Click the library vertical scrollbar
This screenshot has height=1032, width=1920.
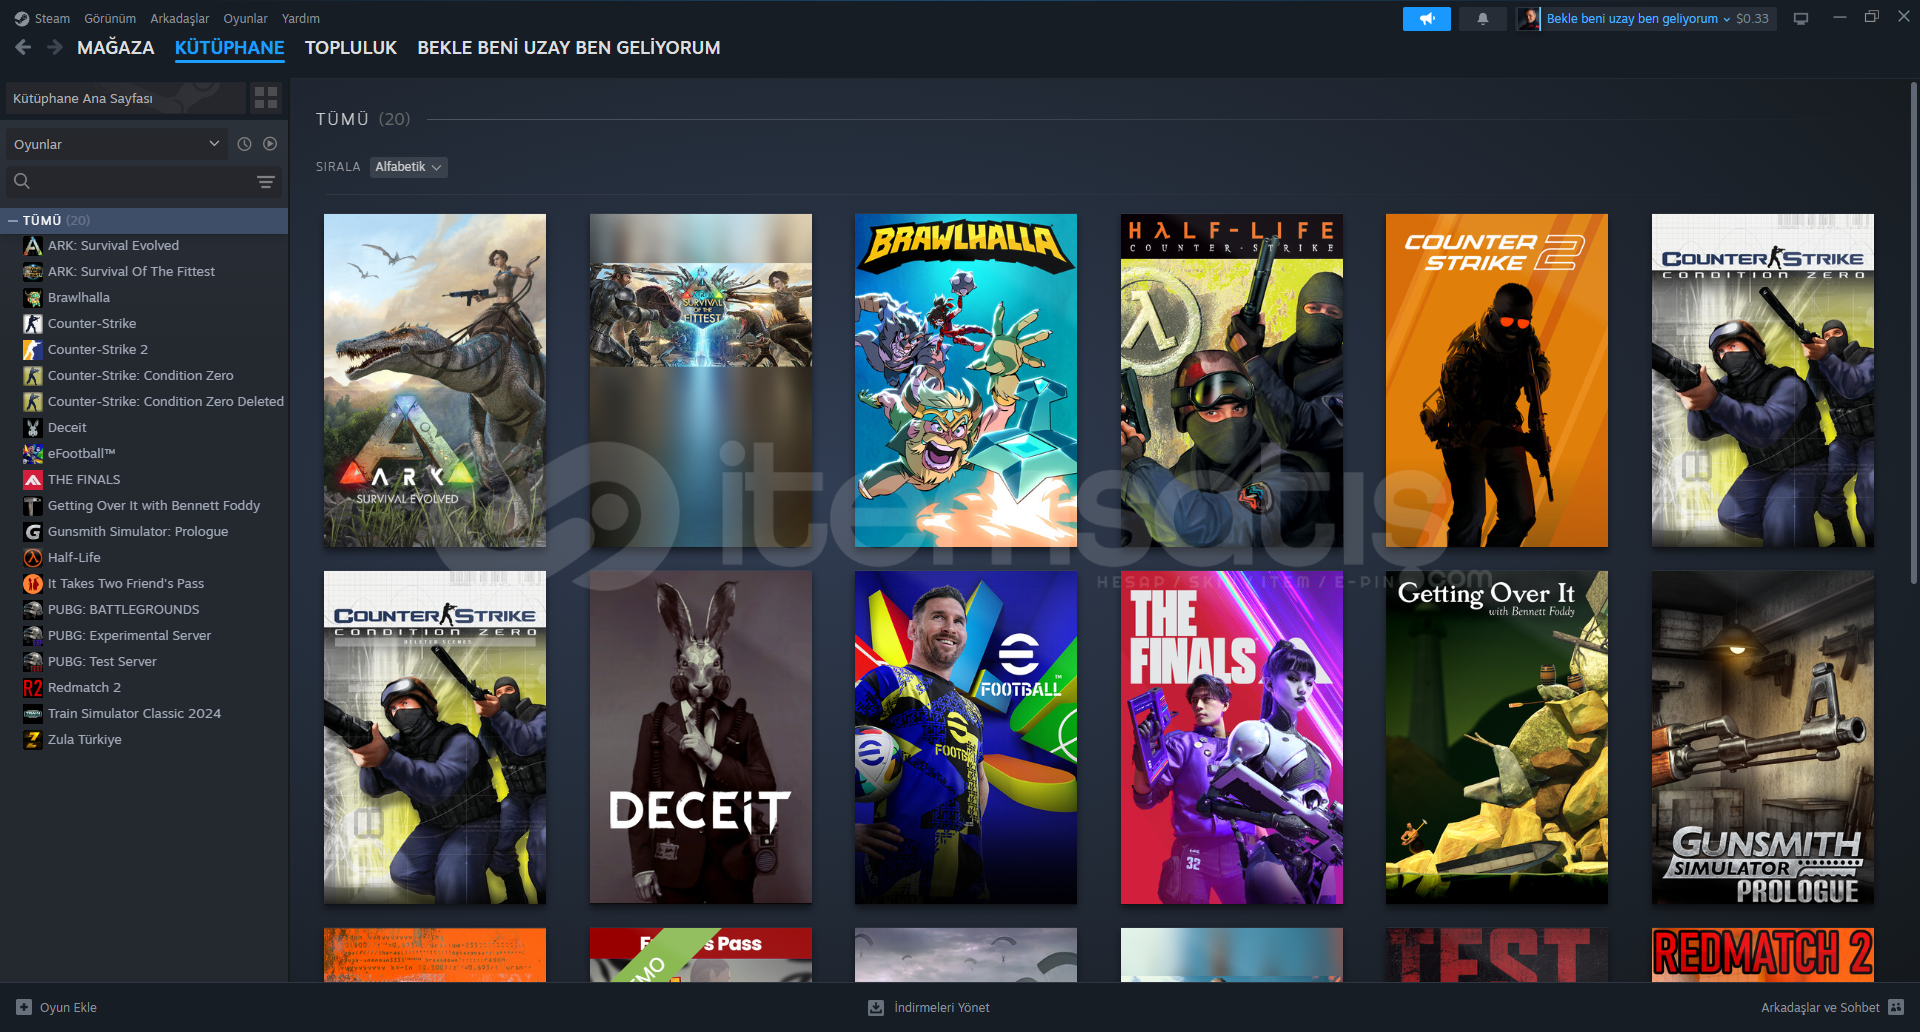[x=1914, y=332]
